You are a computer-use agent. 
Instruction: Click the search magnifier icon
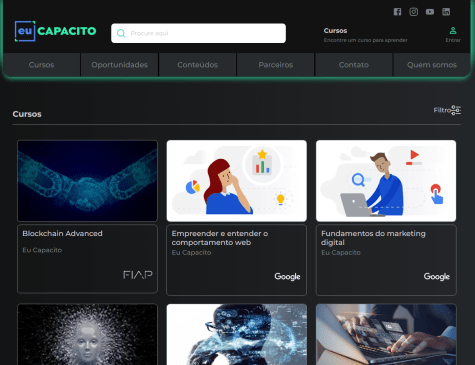[121, 33]
